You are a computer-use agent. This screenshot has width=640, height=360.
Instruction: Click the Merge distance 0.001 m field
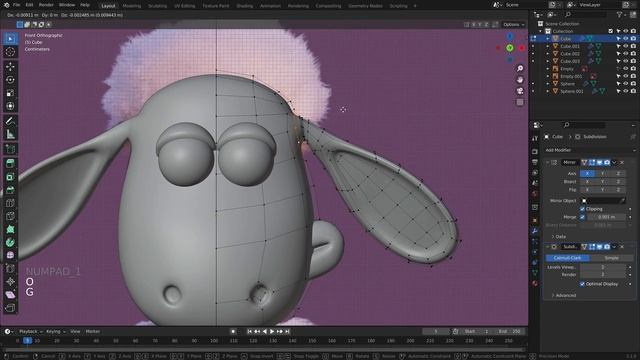coord(606,217)
